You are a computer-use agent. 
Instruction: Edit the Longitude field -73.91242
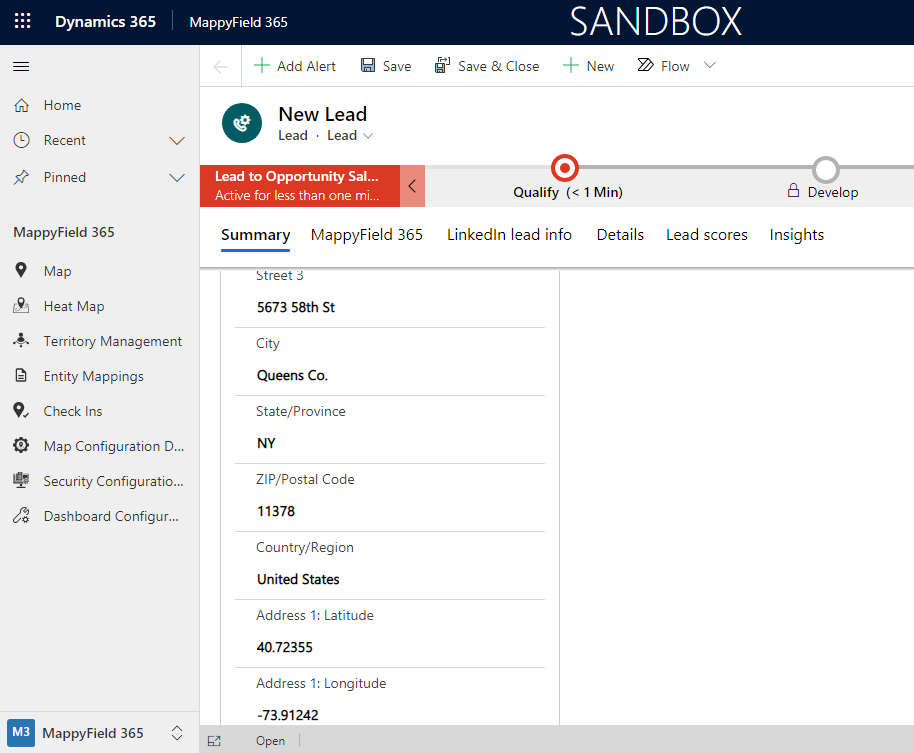pyautogui.click(x=389, y=715)
